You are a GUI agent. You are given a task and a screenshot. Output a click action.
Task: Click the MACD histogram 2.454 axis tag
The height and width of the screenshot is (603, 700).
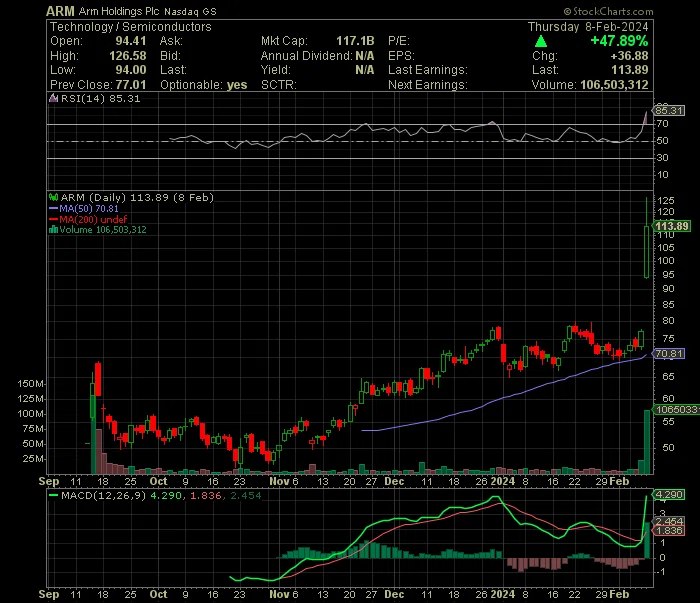point(669,521)
